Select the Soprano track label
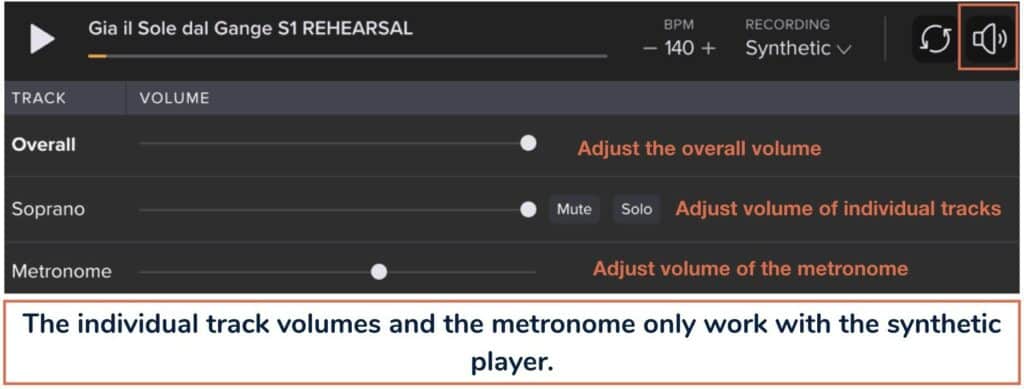The image size is (1024, 389). 48,209
